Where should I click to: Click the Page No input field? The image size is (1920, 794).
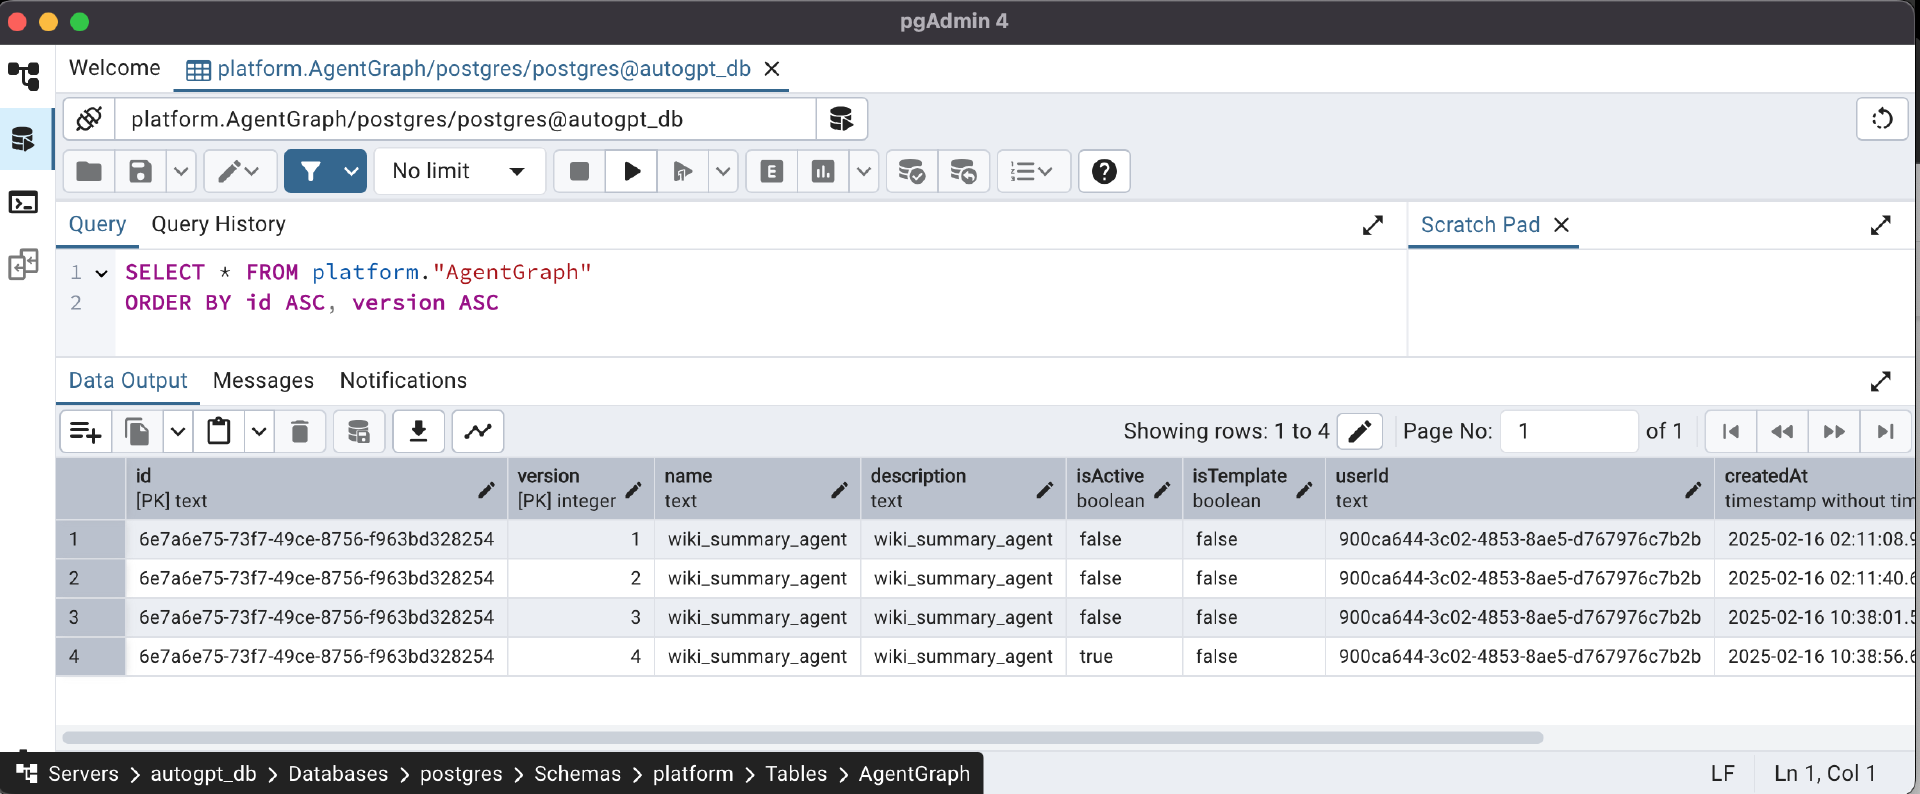[1569, 431]
